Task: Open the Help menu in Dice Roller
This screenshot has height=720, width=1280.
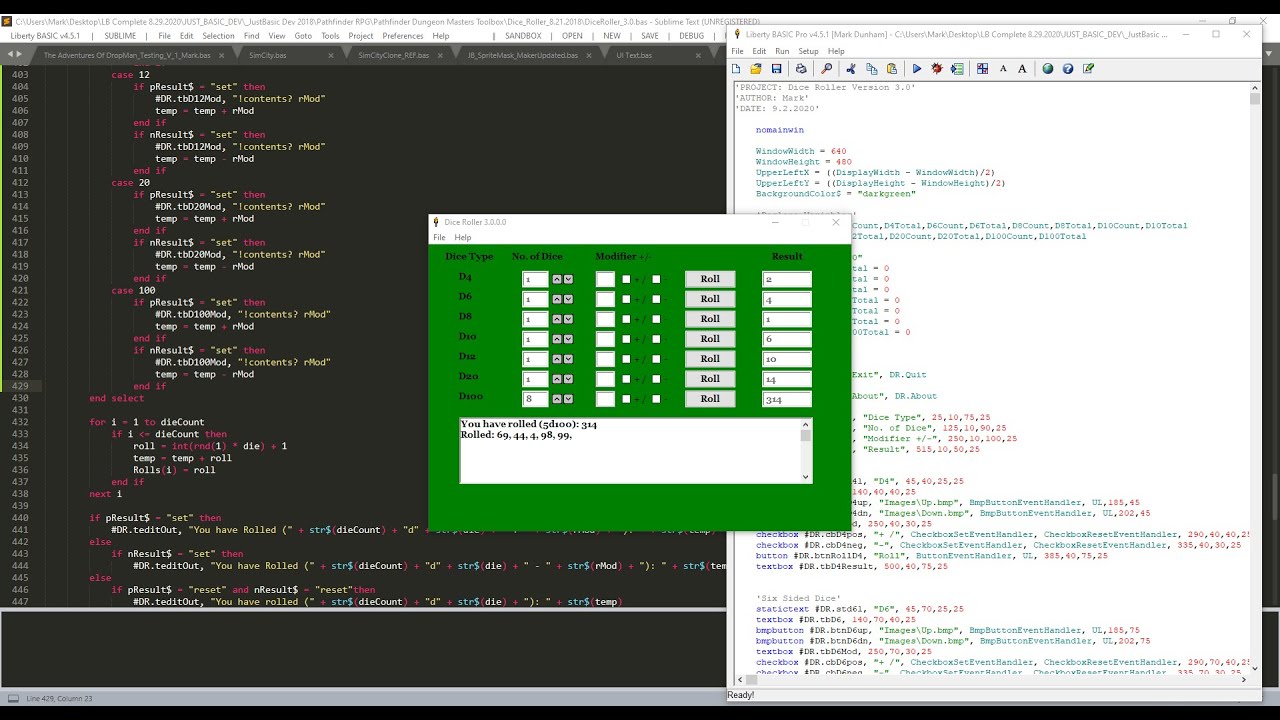Action: coord(463,237)
